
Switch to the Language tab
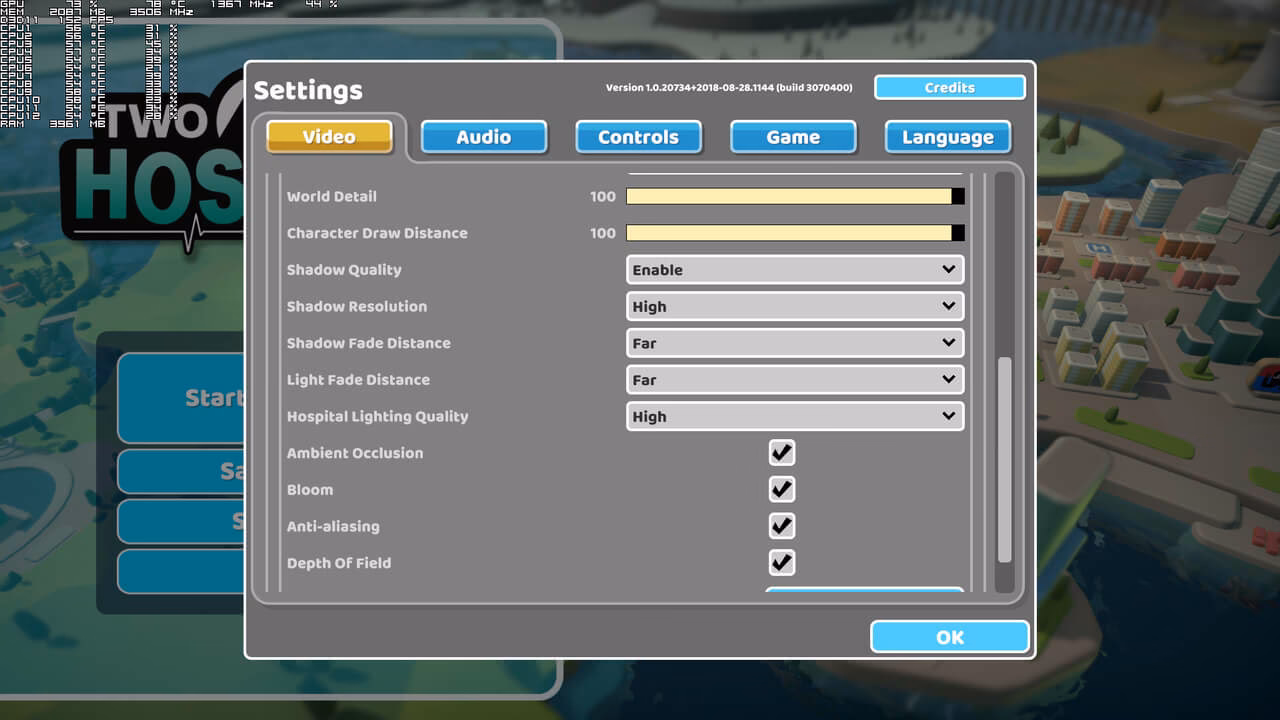click(947, 136)
